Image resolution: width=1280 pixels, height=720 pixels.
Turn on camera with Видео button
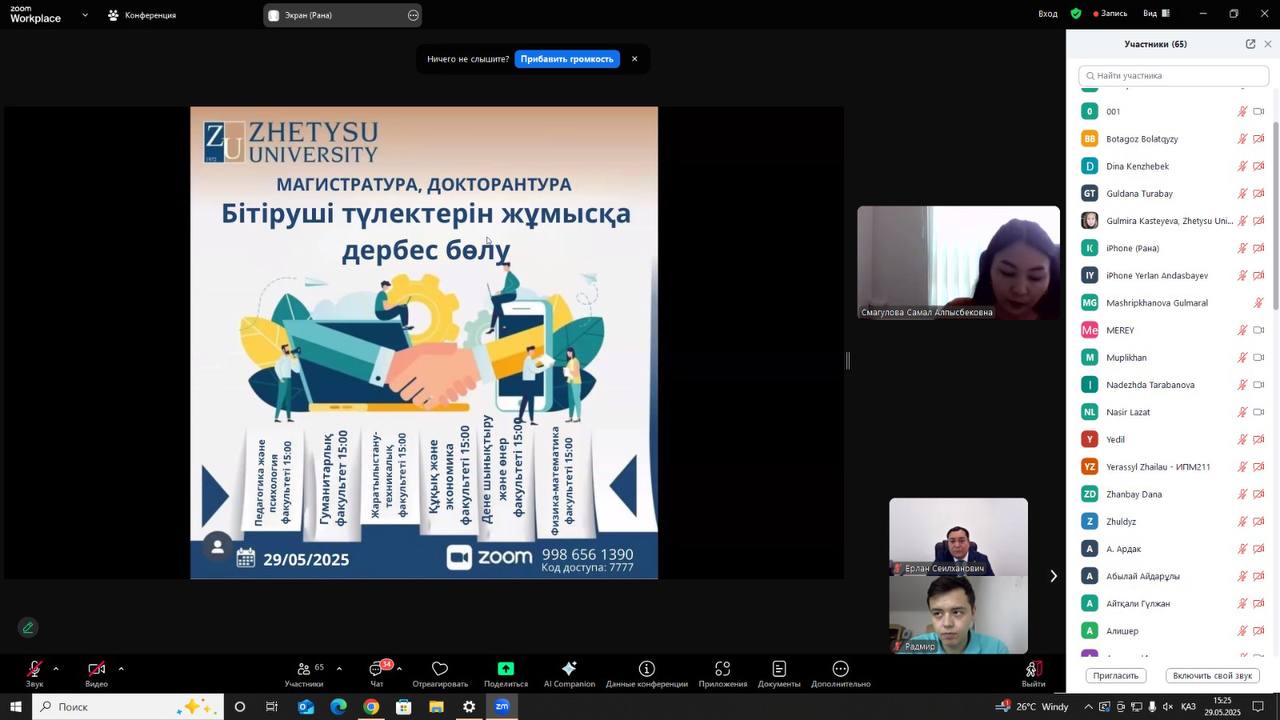(x=96, y=669)
